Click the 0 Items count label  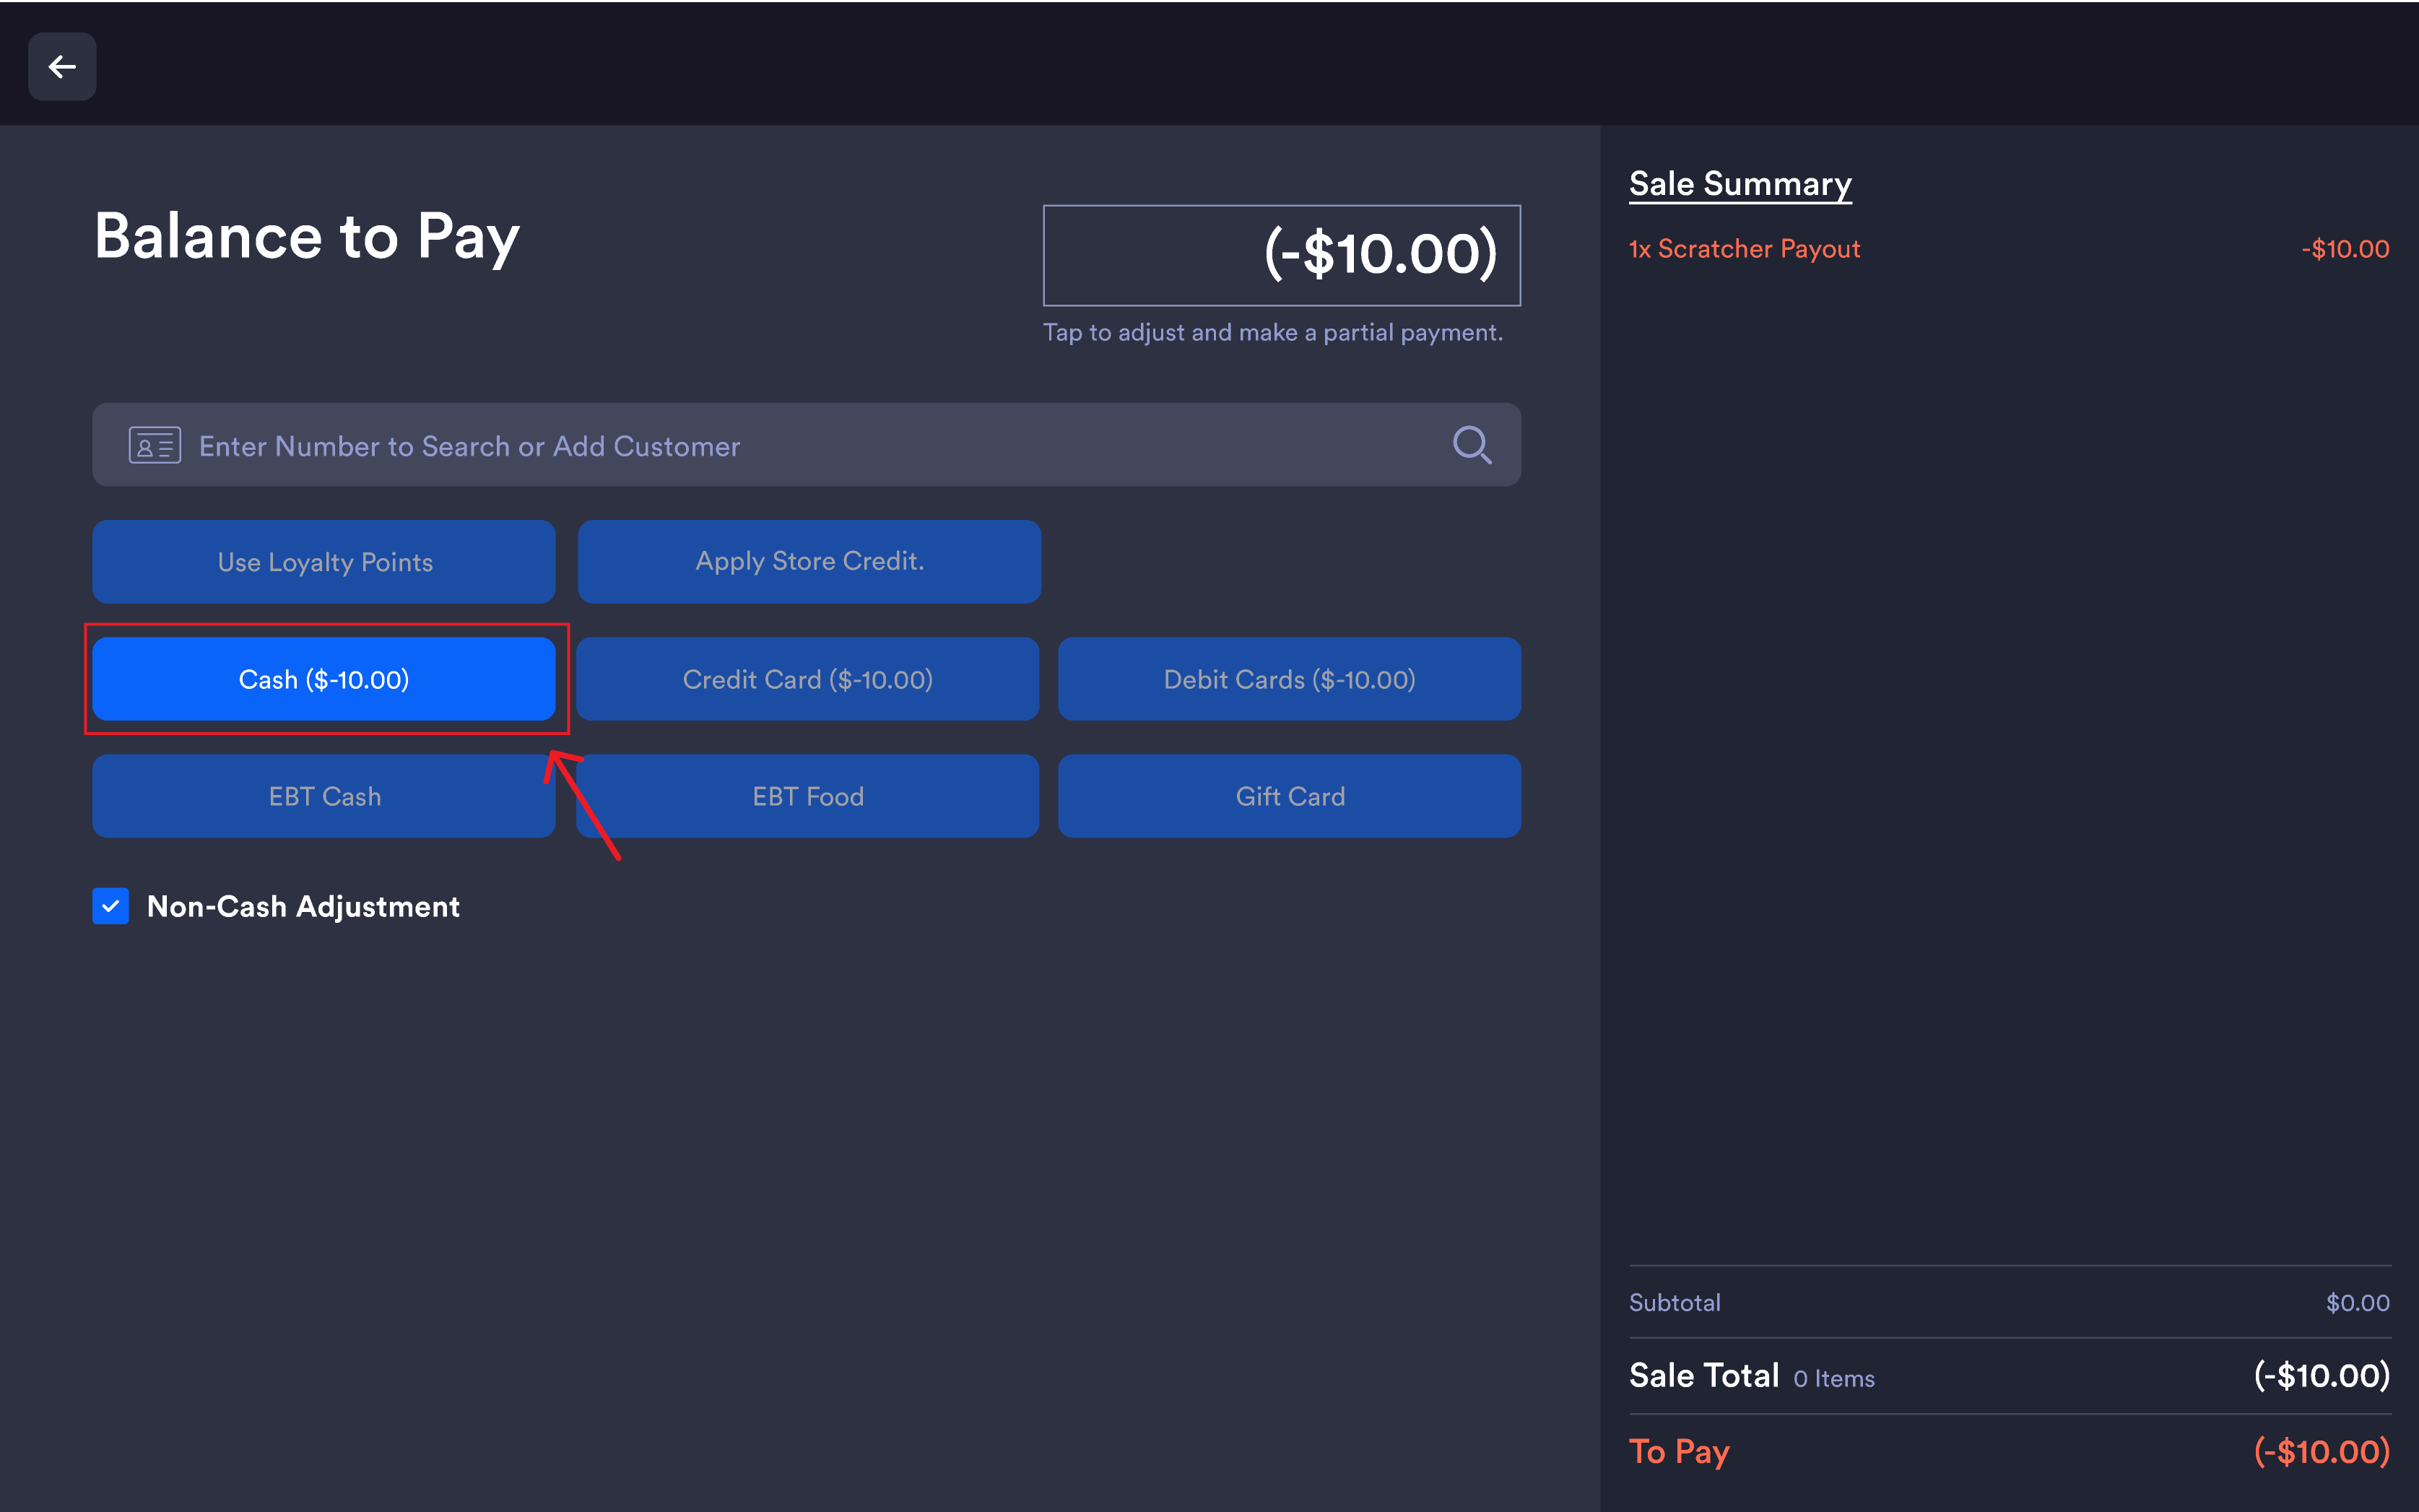[x=1833, y=1379]
